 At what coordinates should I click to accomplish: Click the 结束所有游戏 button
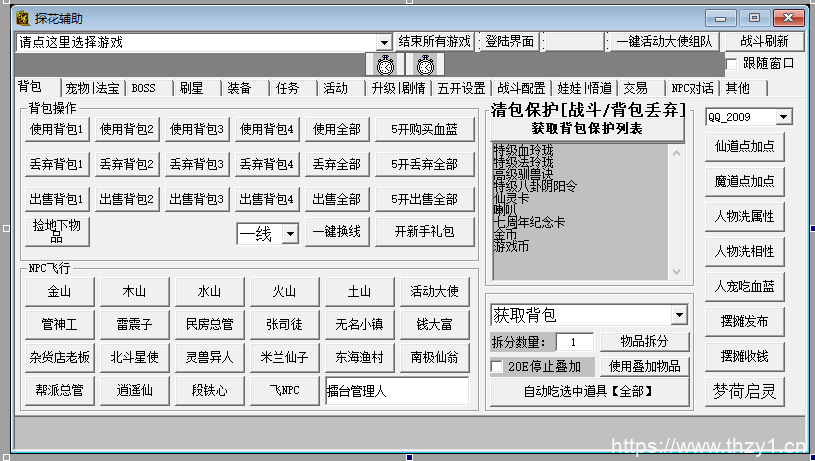click(x=435, y=42)
